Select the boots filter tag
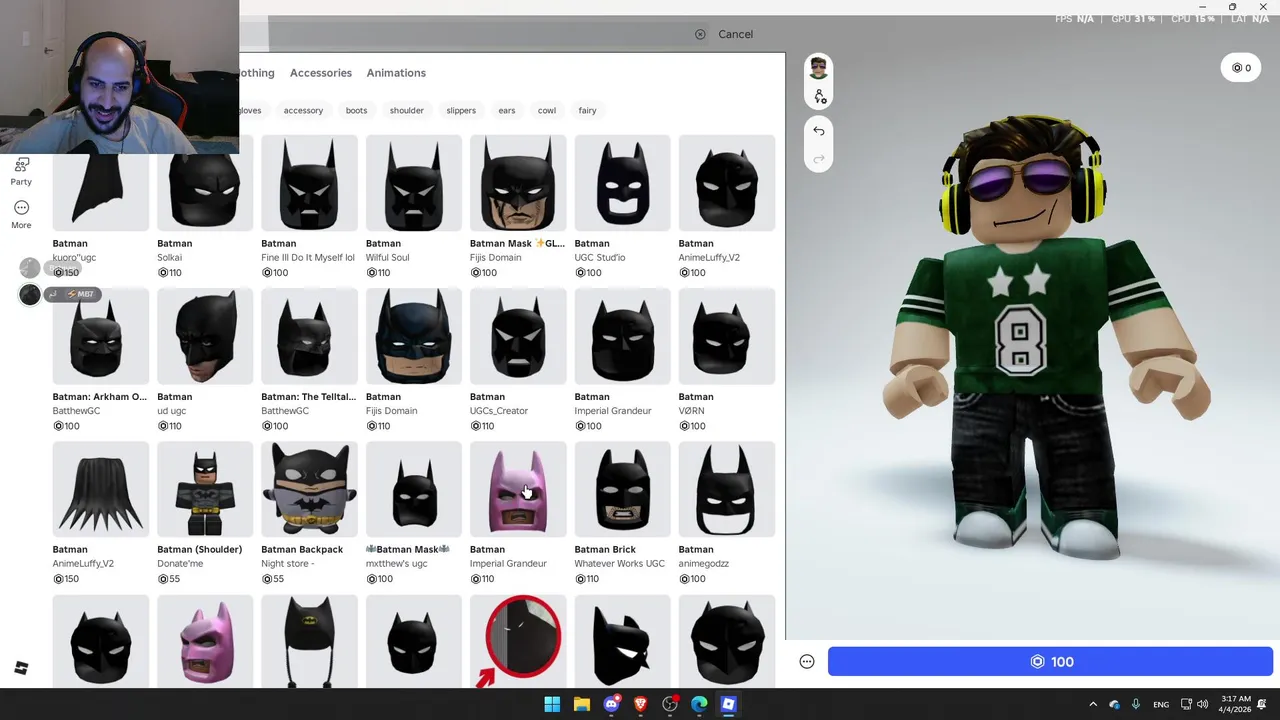This screenshot has height=720, width=1280. pyautogui.click(x=356, y=111)
